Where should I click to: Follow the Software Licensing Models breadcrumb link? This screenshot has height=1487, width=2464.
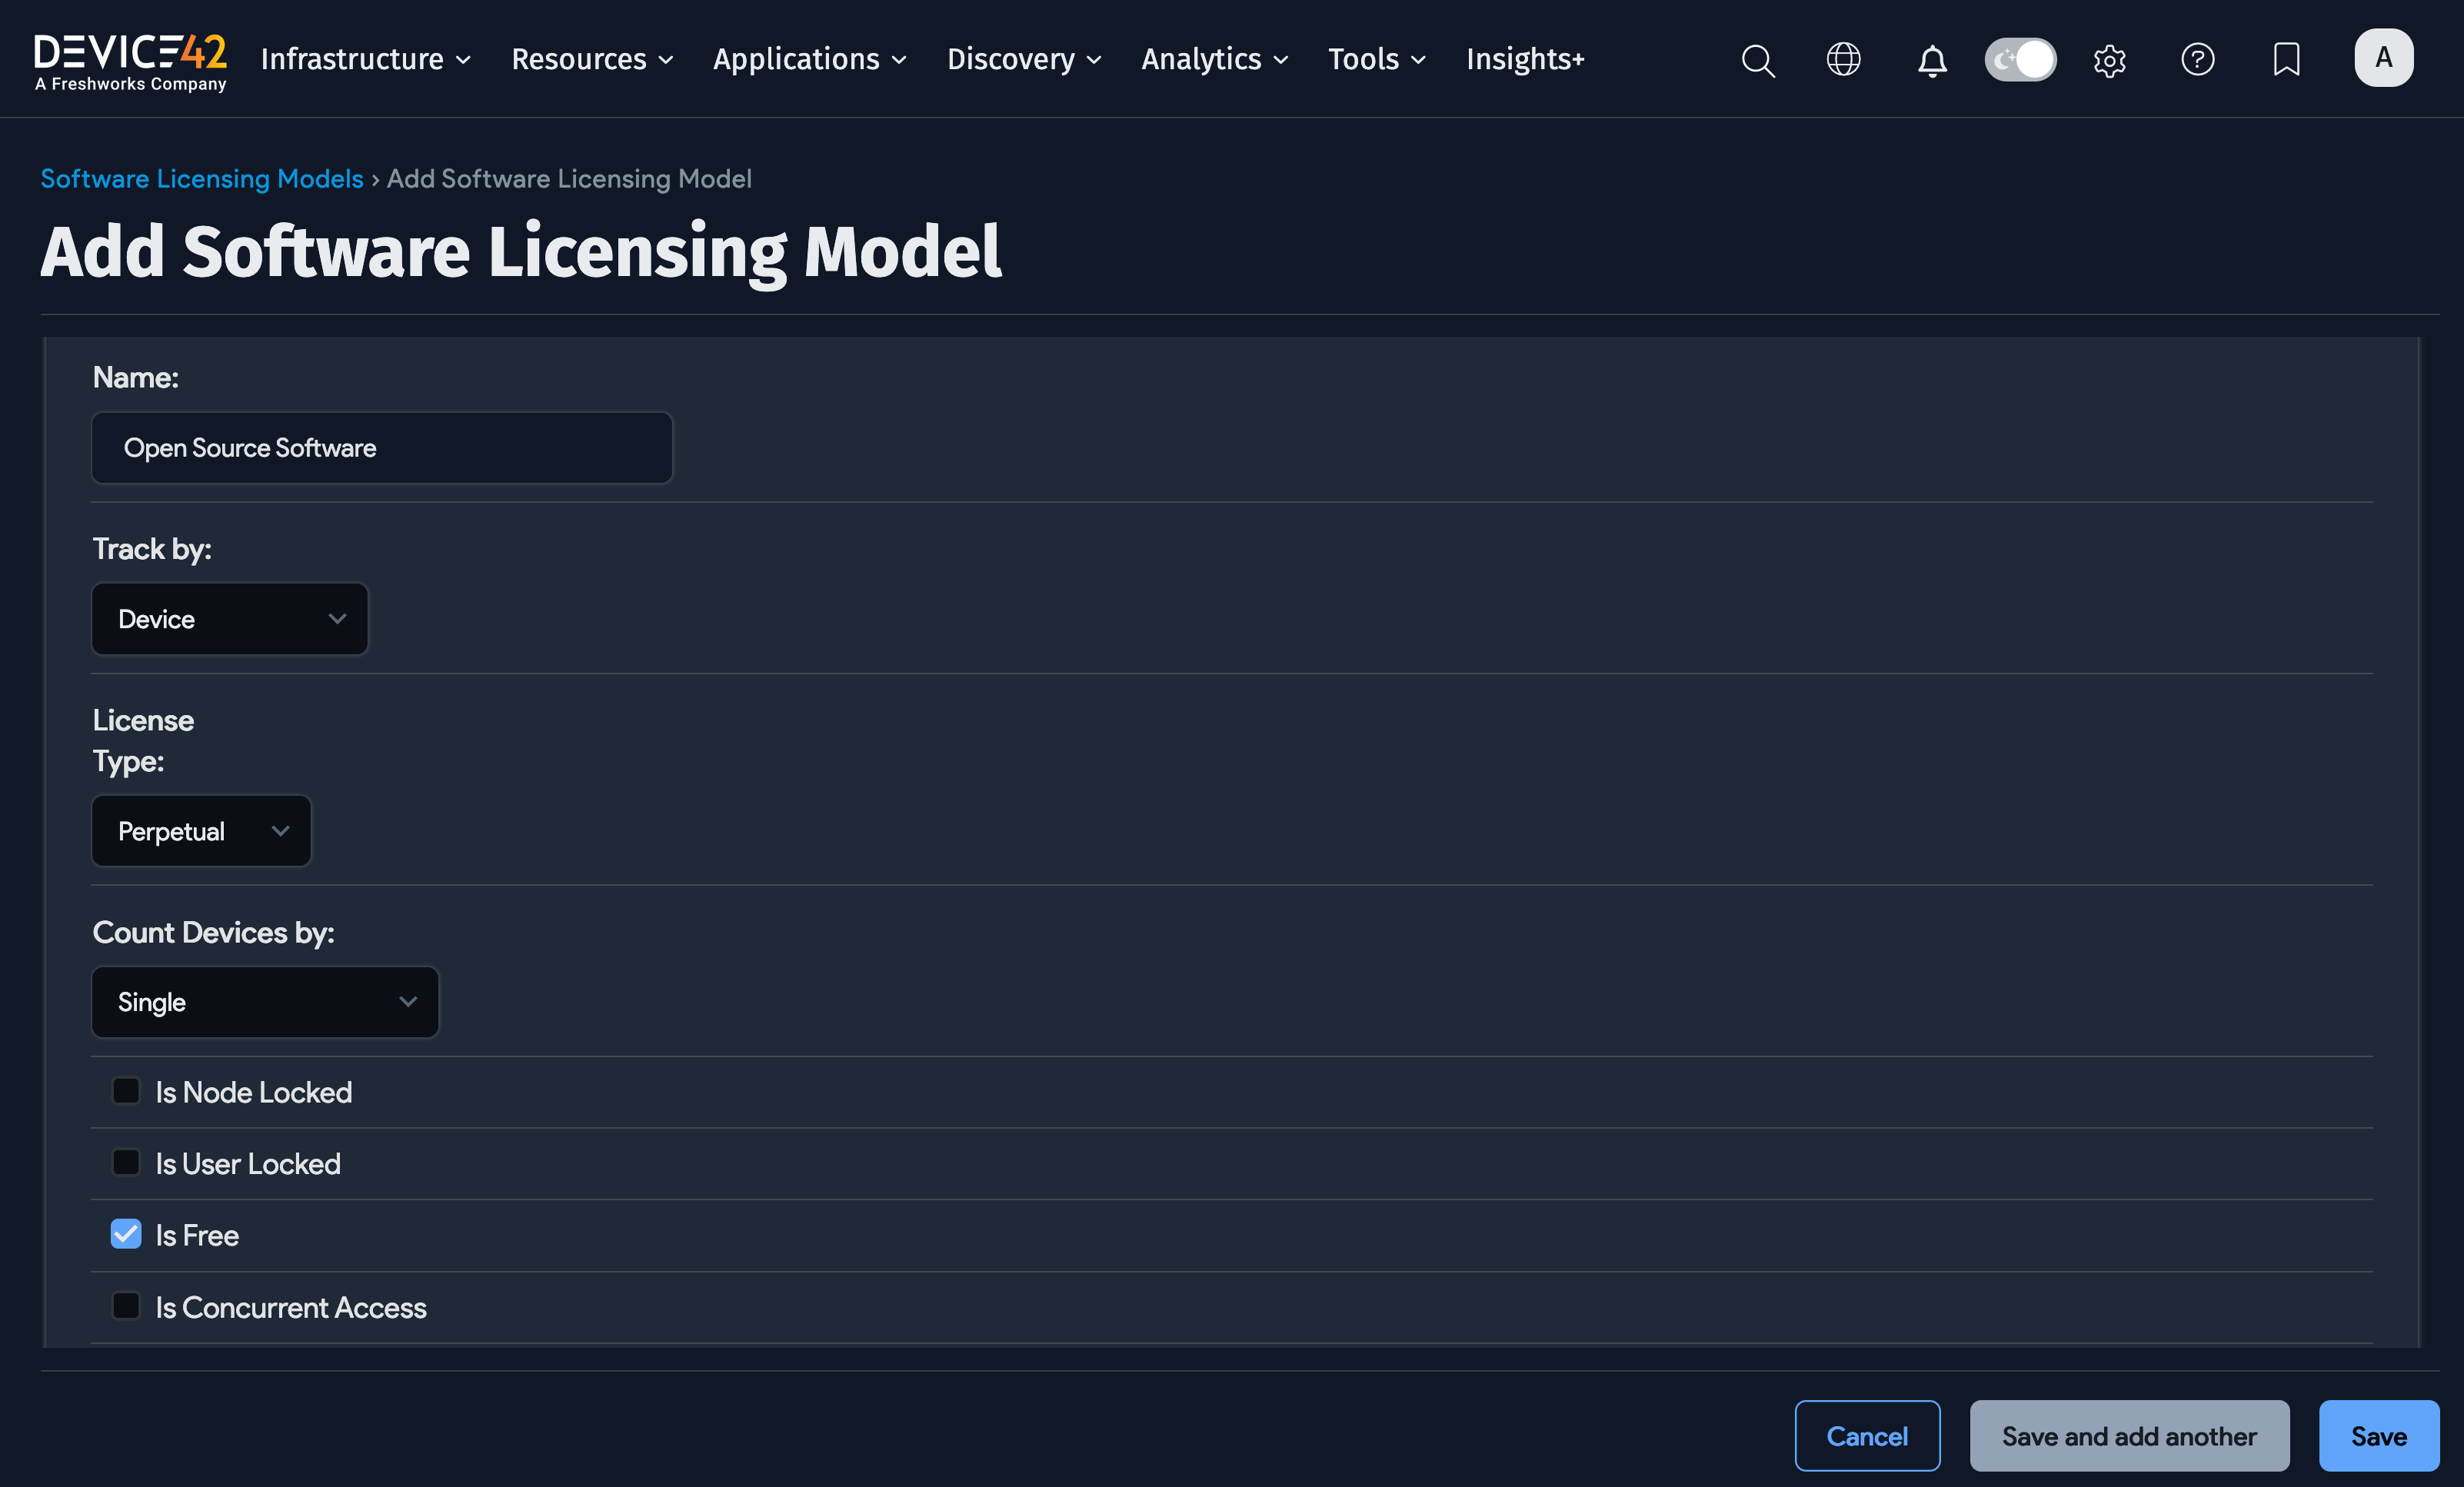point(201,178)
